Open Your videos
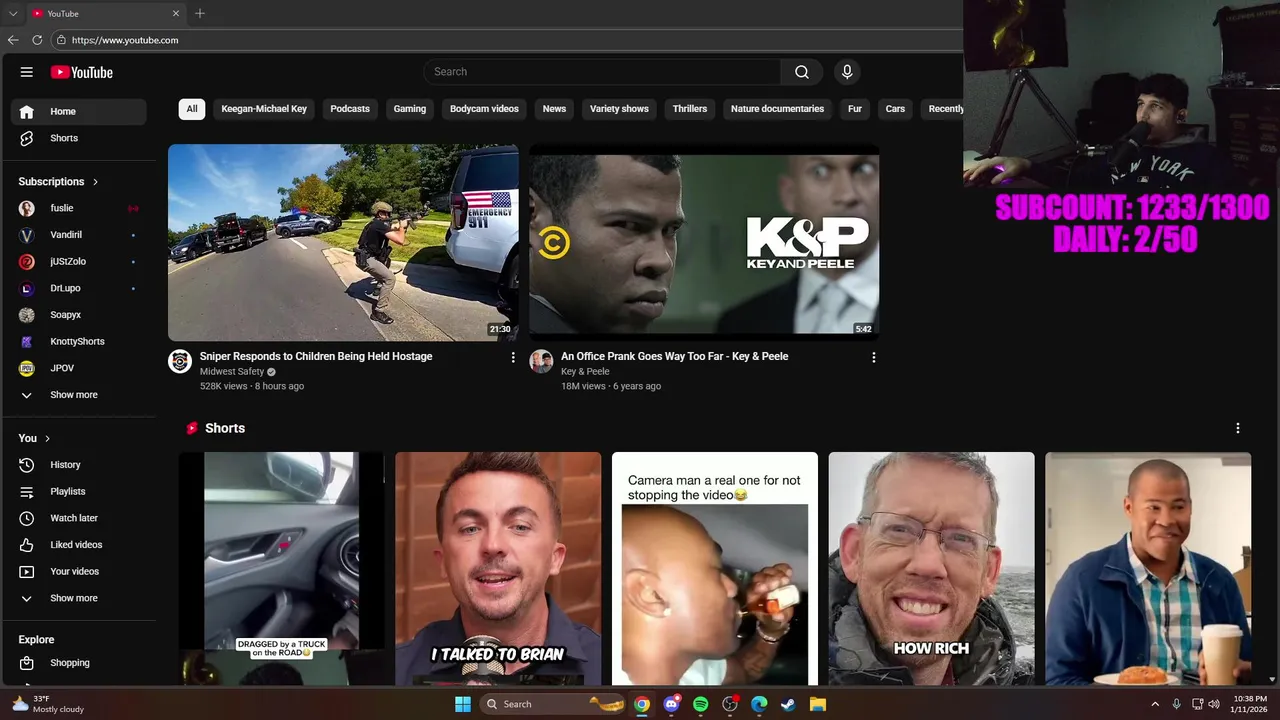The height and width of the screenshot is (720, 1280). (78, 571)
